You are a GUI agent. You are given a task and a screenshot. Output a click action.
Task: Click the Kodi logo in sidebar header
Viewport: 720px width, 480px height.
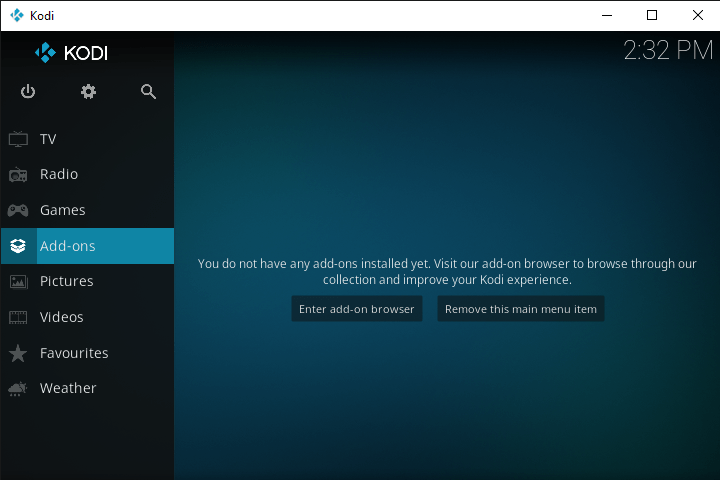coord(71,53)
